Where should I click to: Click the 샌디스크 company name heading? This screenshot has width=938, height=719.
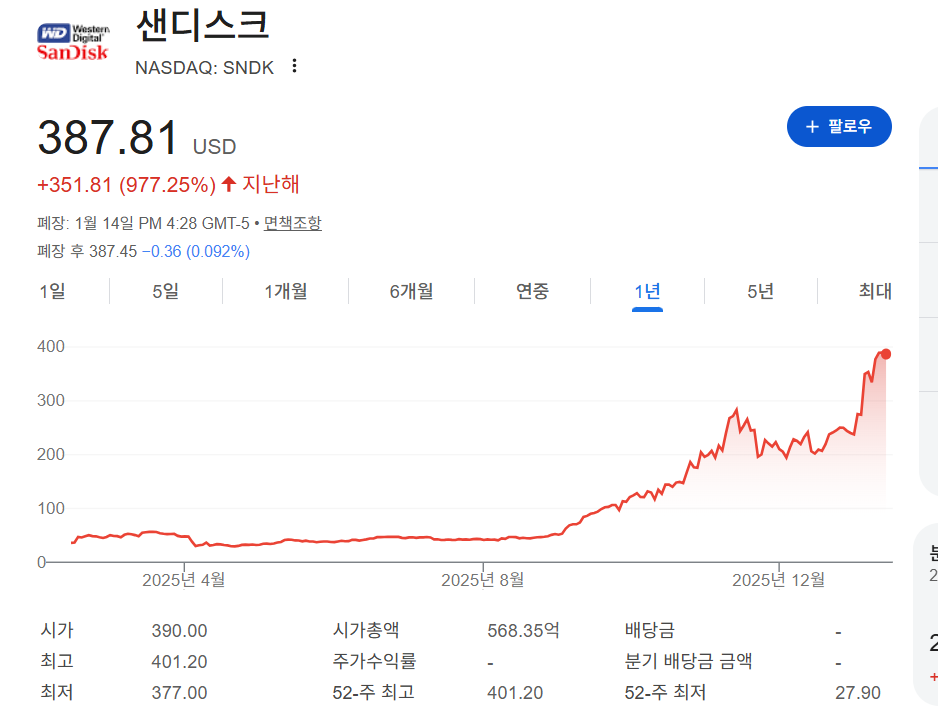(202, 26)
